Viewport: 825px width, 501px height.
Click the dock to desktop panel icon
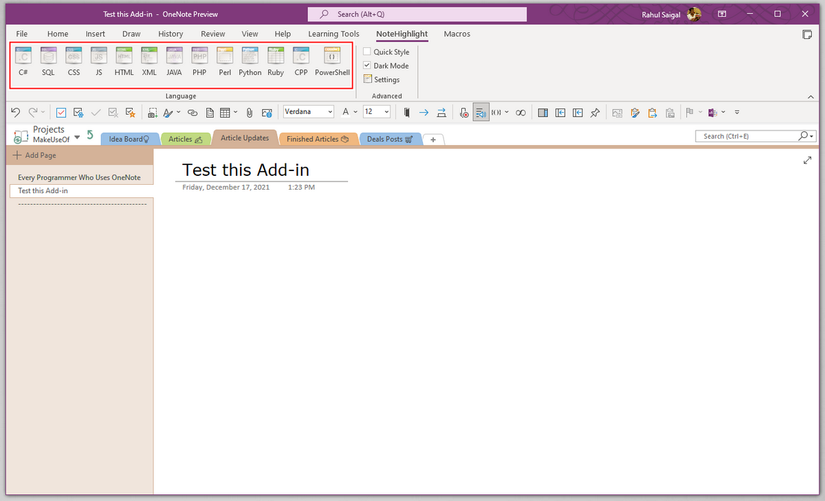[543, 112]
